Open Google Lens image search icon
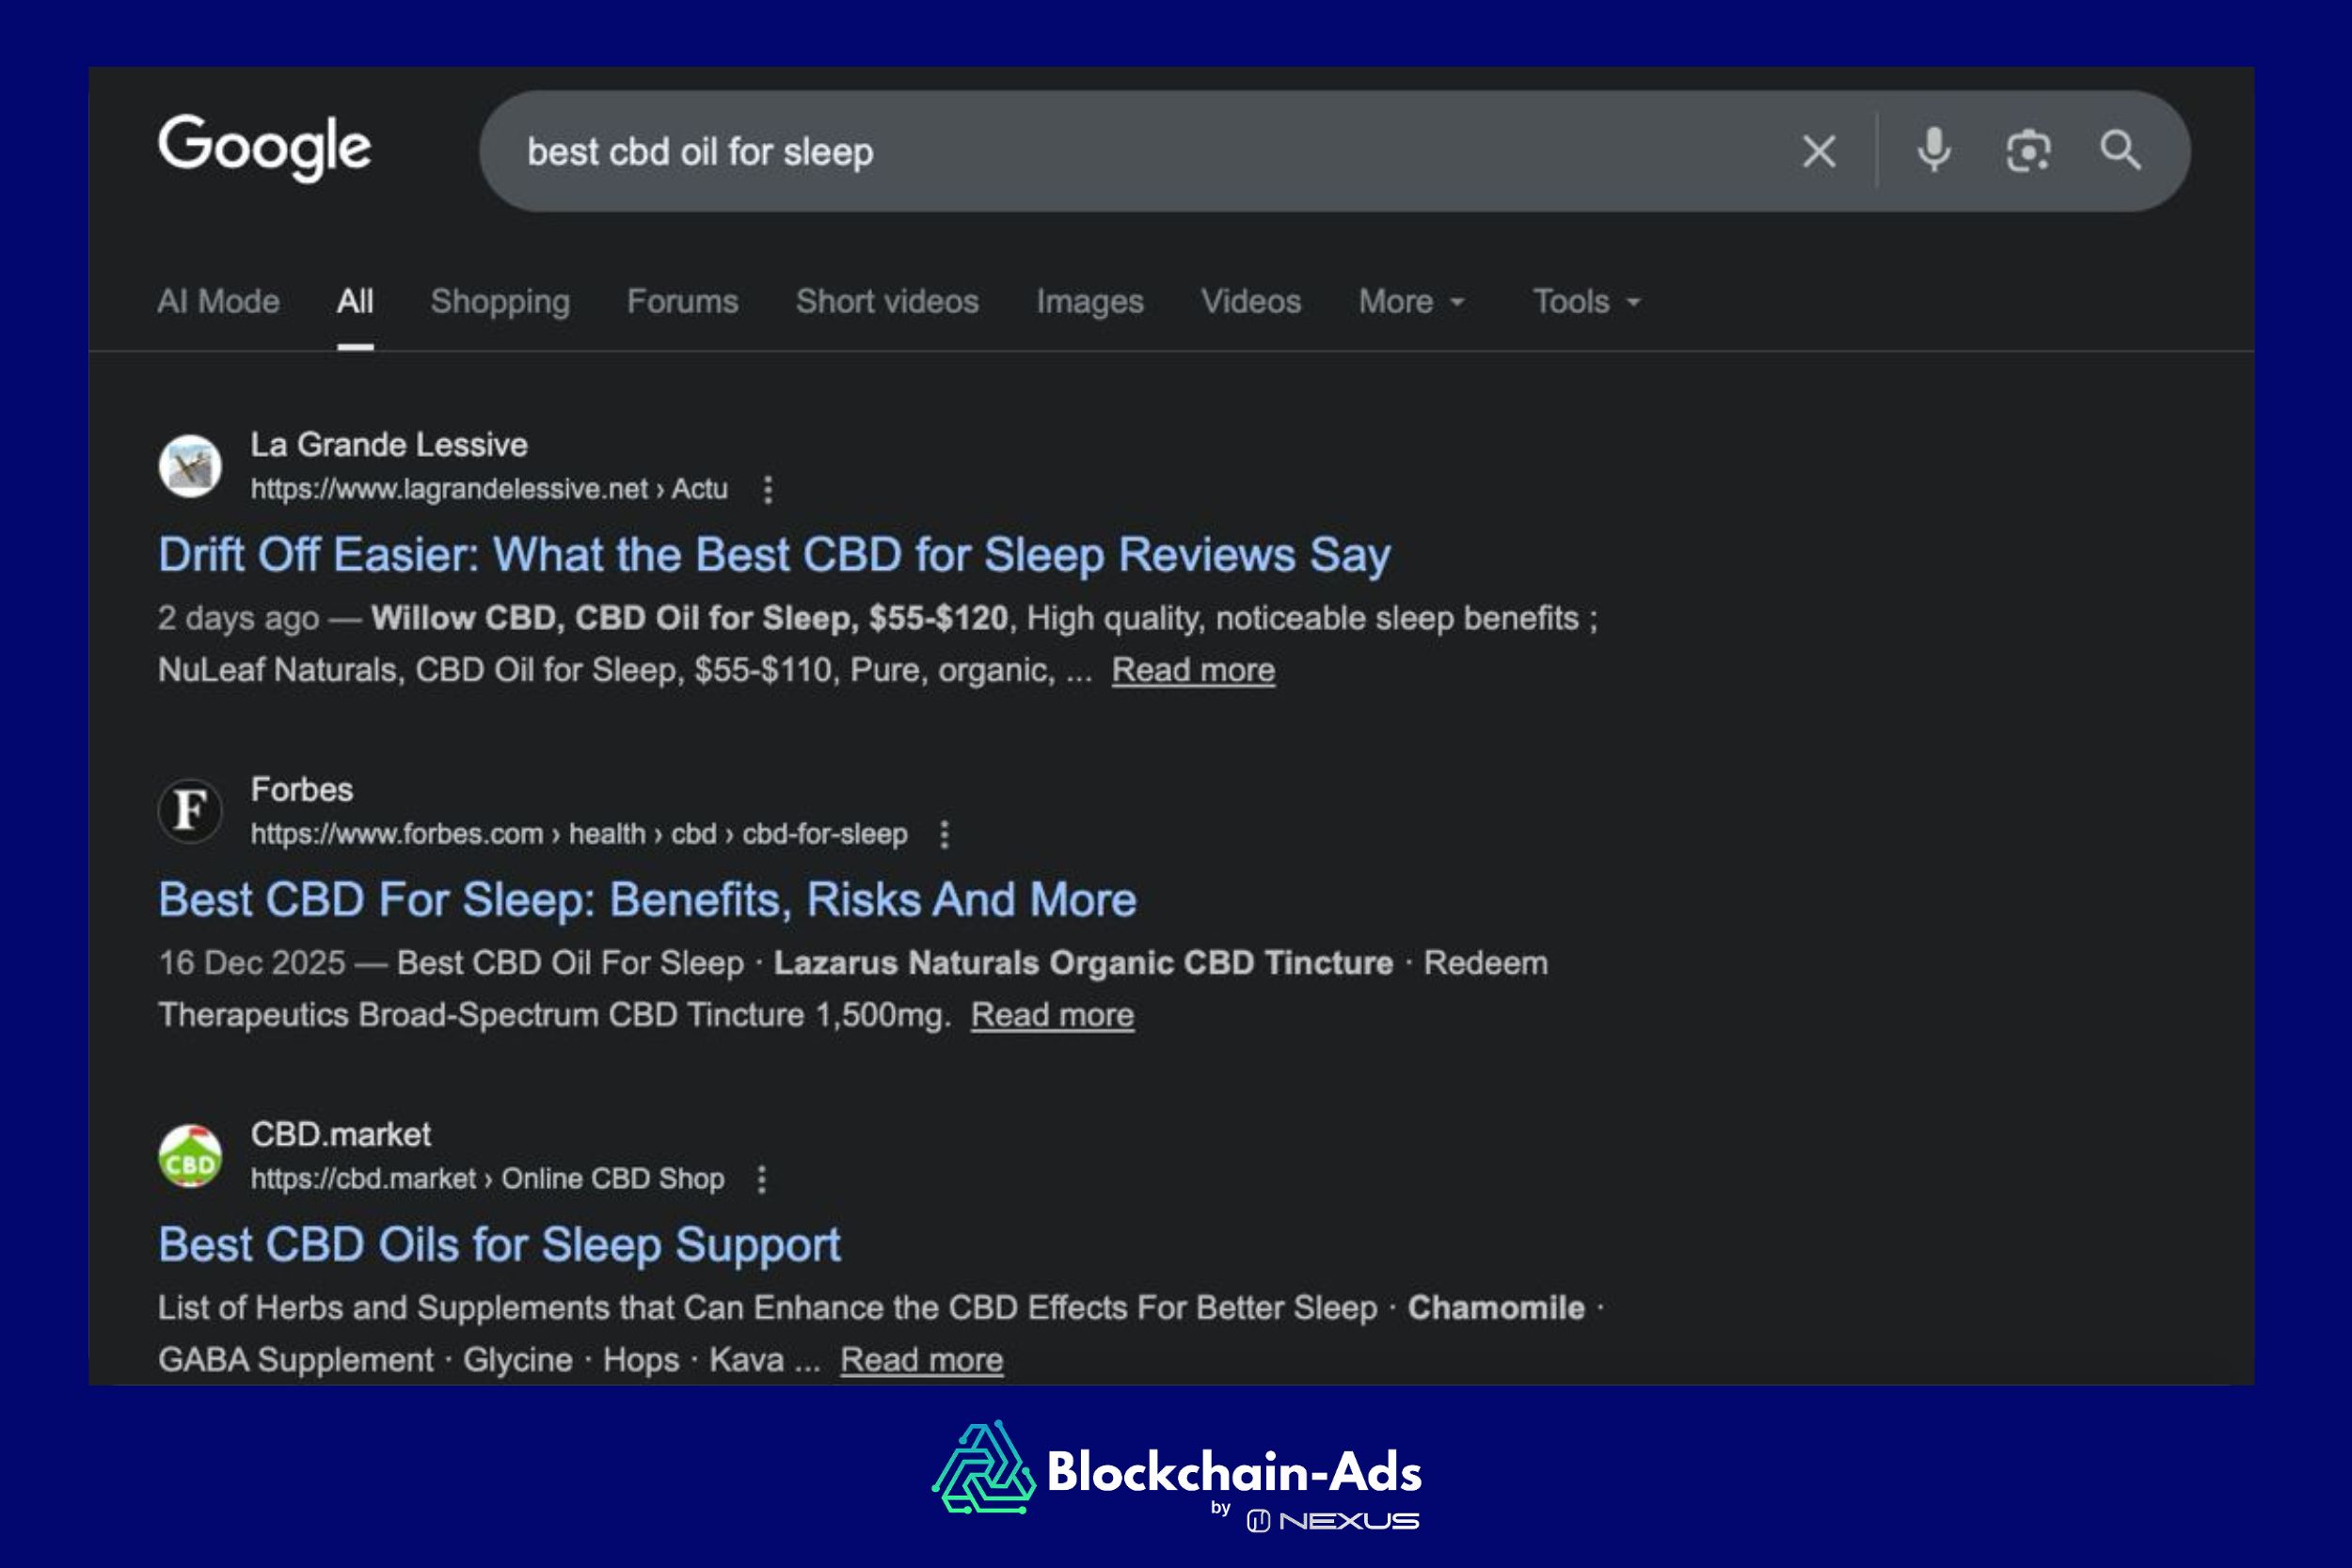Viewport: 2352px width, 1568px height. pyautogui.click(x=2027, y=152)
